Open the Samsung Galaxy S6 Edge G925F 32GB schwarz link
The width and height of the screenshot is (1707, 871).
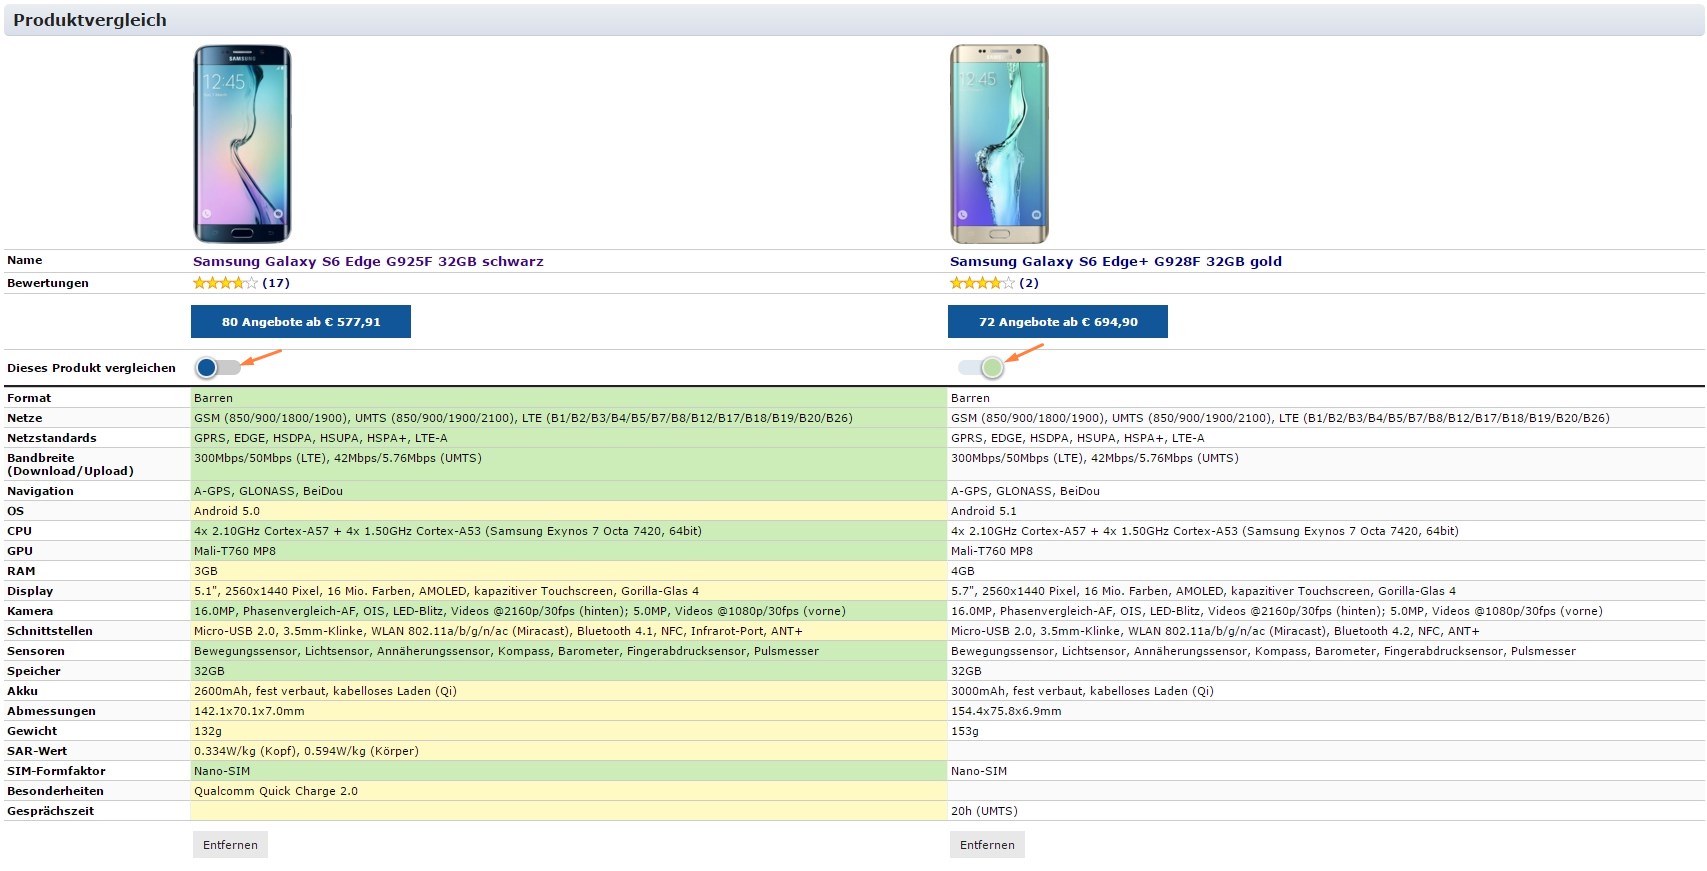tap(368, 262)
